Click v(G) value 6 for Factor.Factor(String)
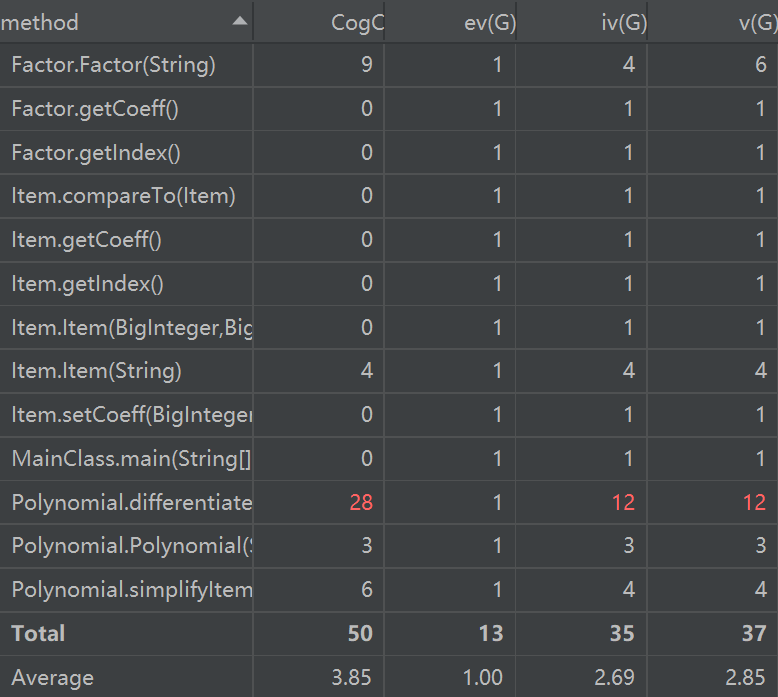778x697 pixels. pyautogui.click(x=761, y=65)
